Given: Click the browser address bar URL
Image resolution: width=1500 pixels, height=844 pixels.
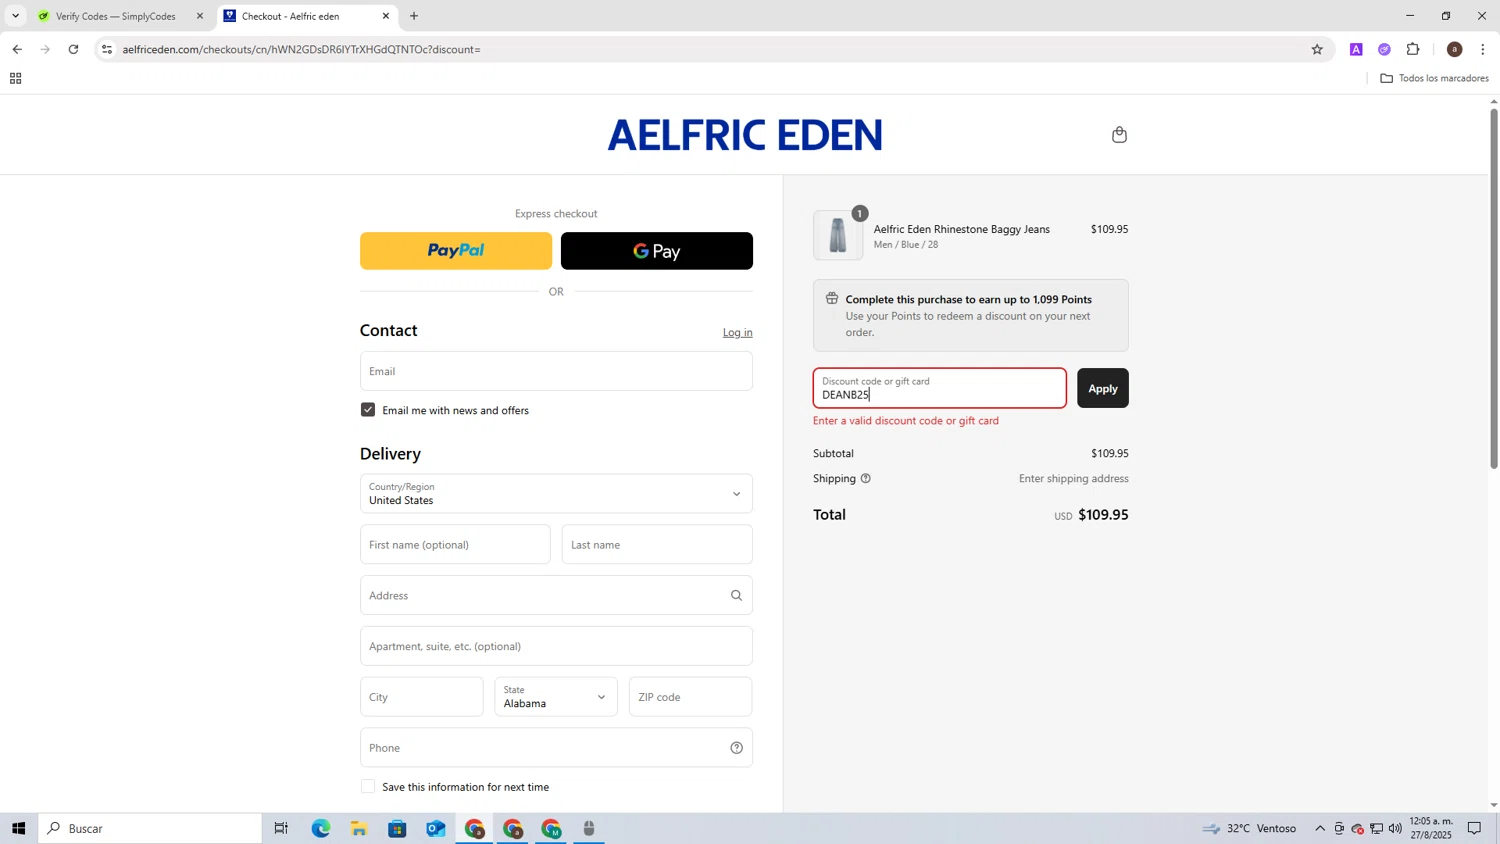Looking at the screenshot, I should point(301,49).
